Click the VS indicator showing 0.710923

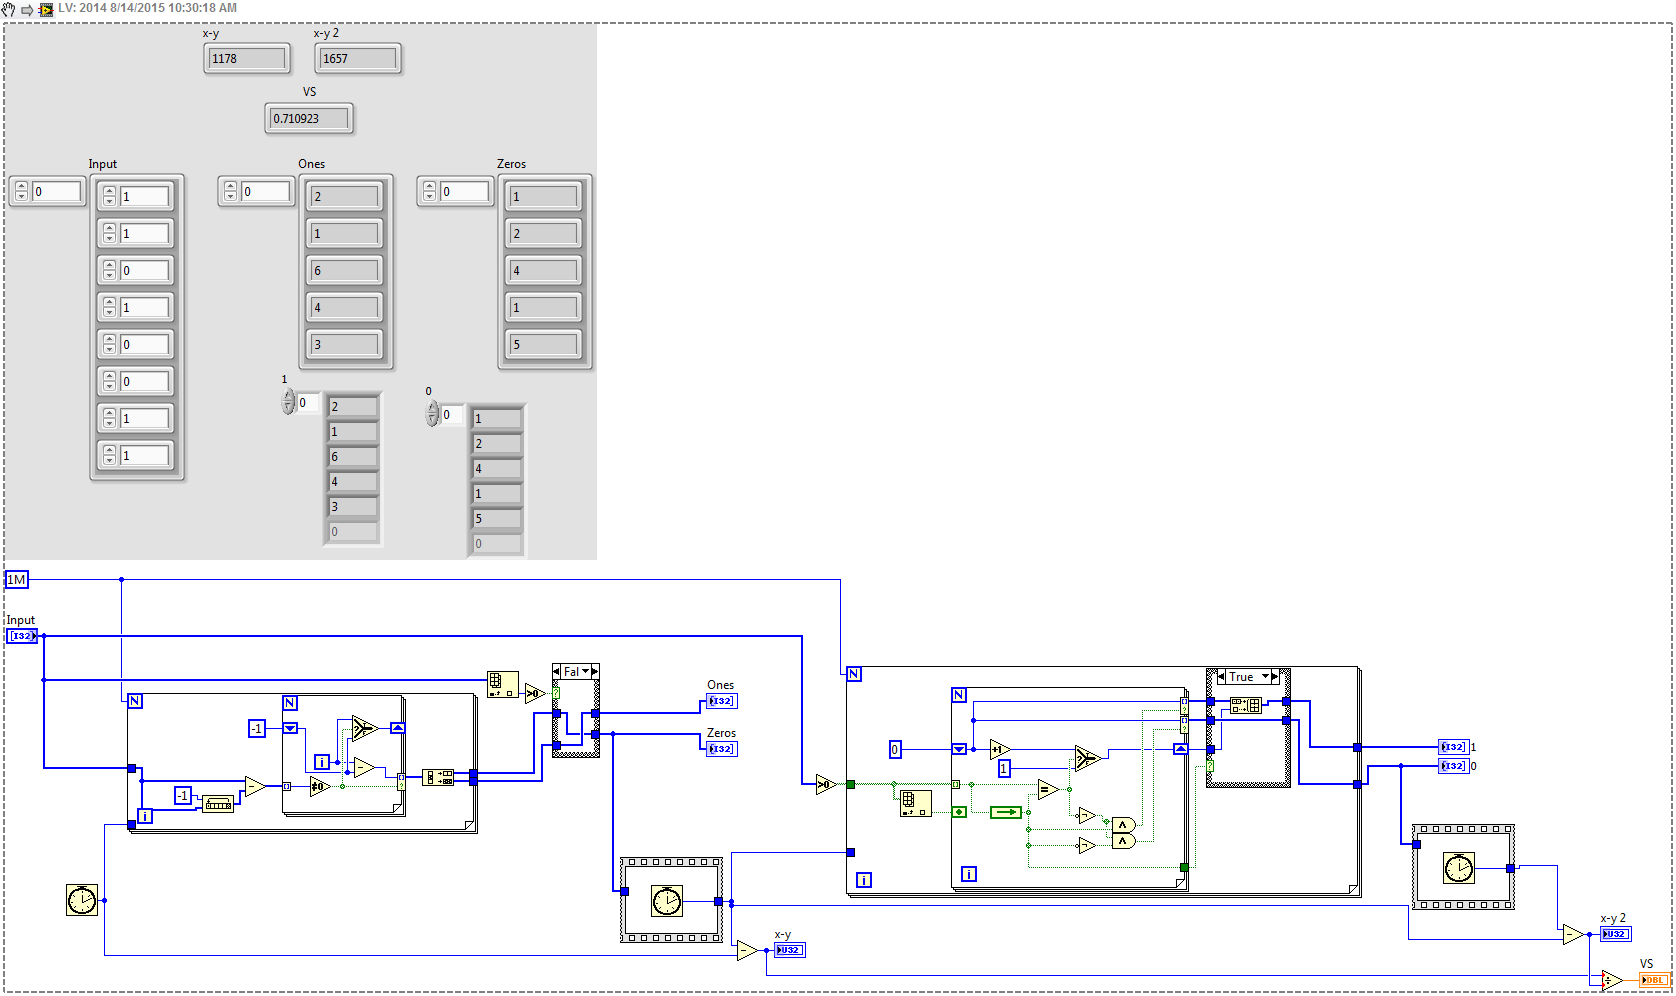[309, 118]
